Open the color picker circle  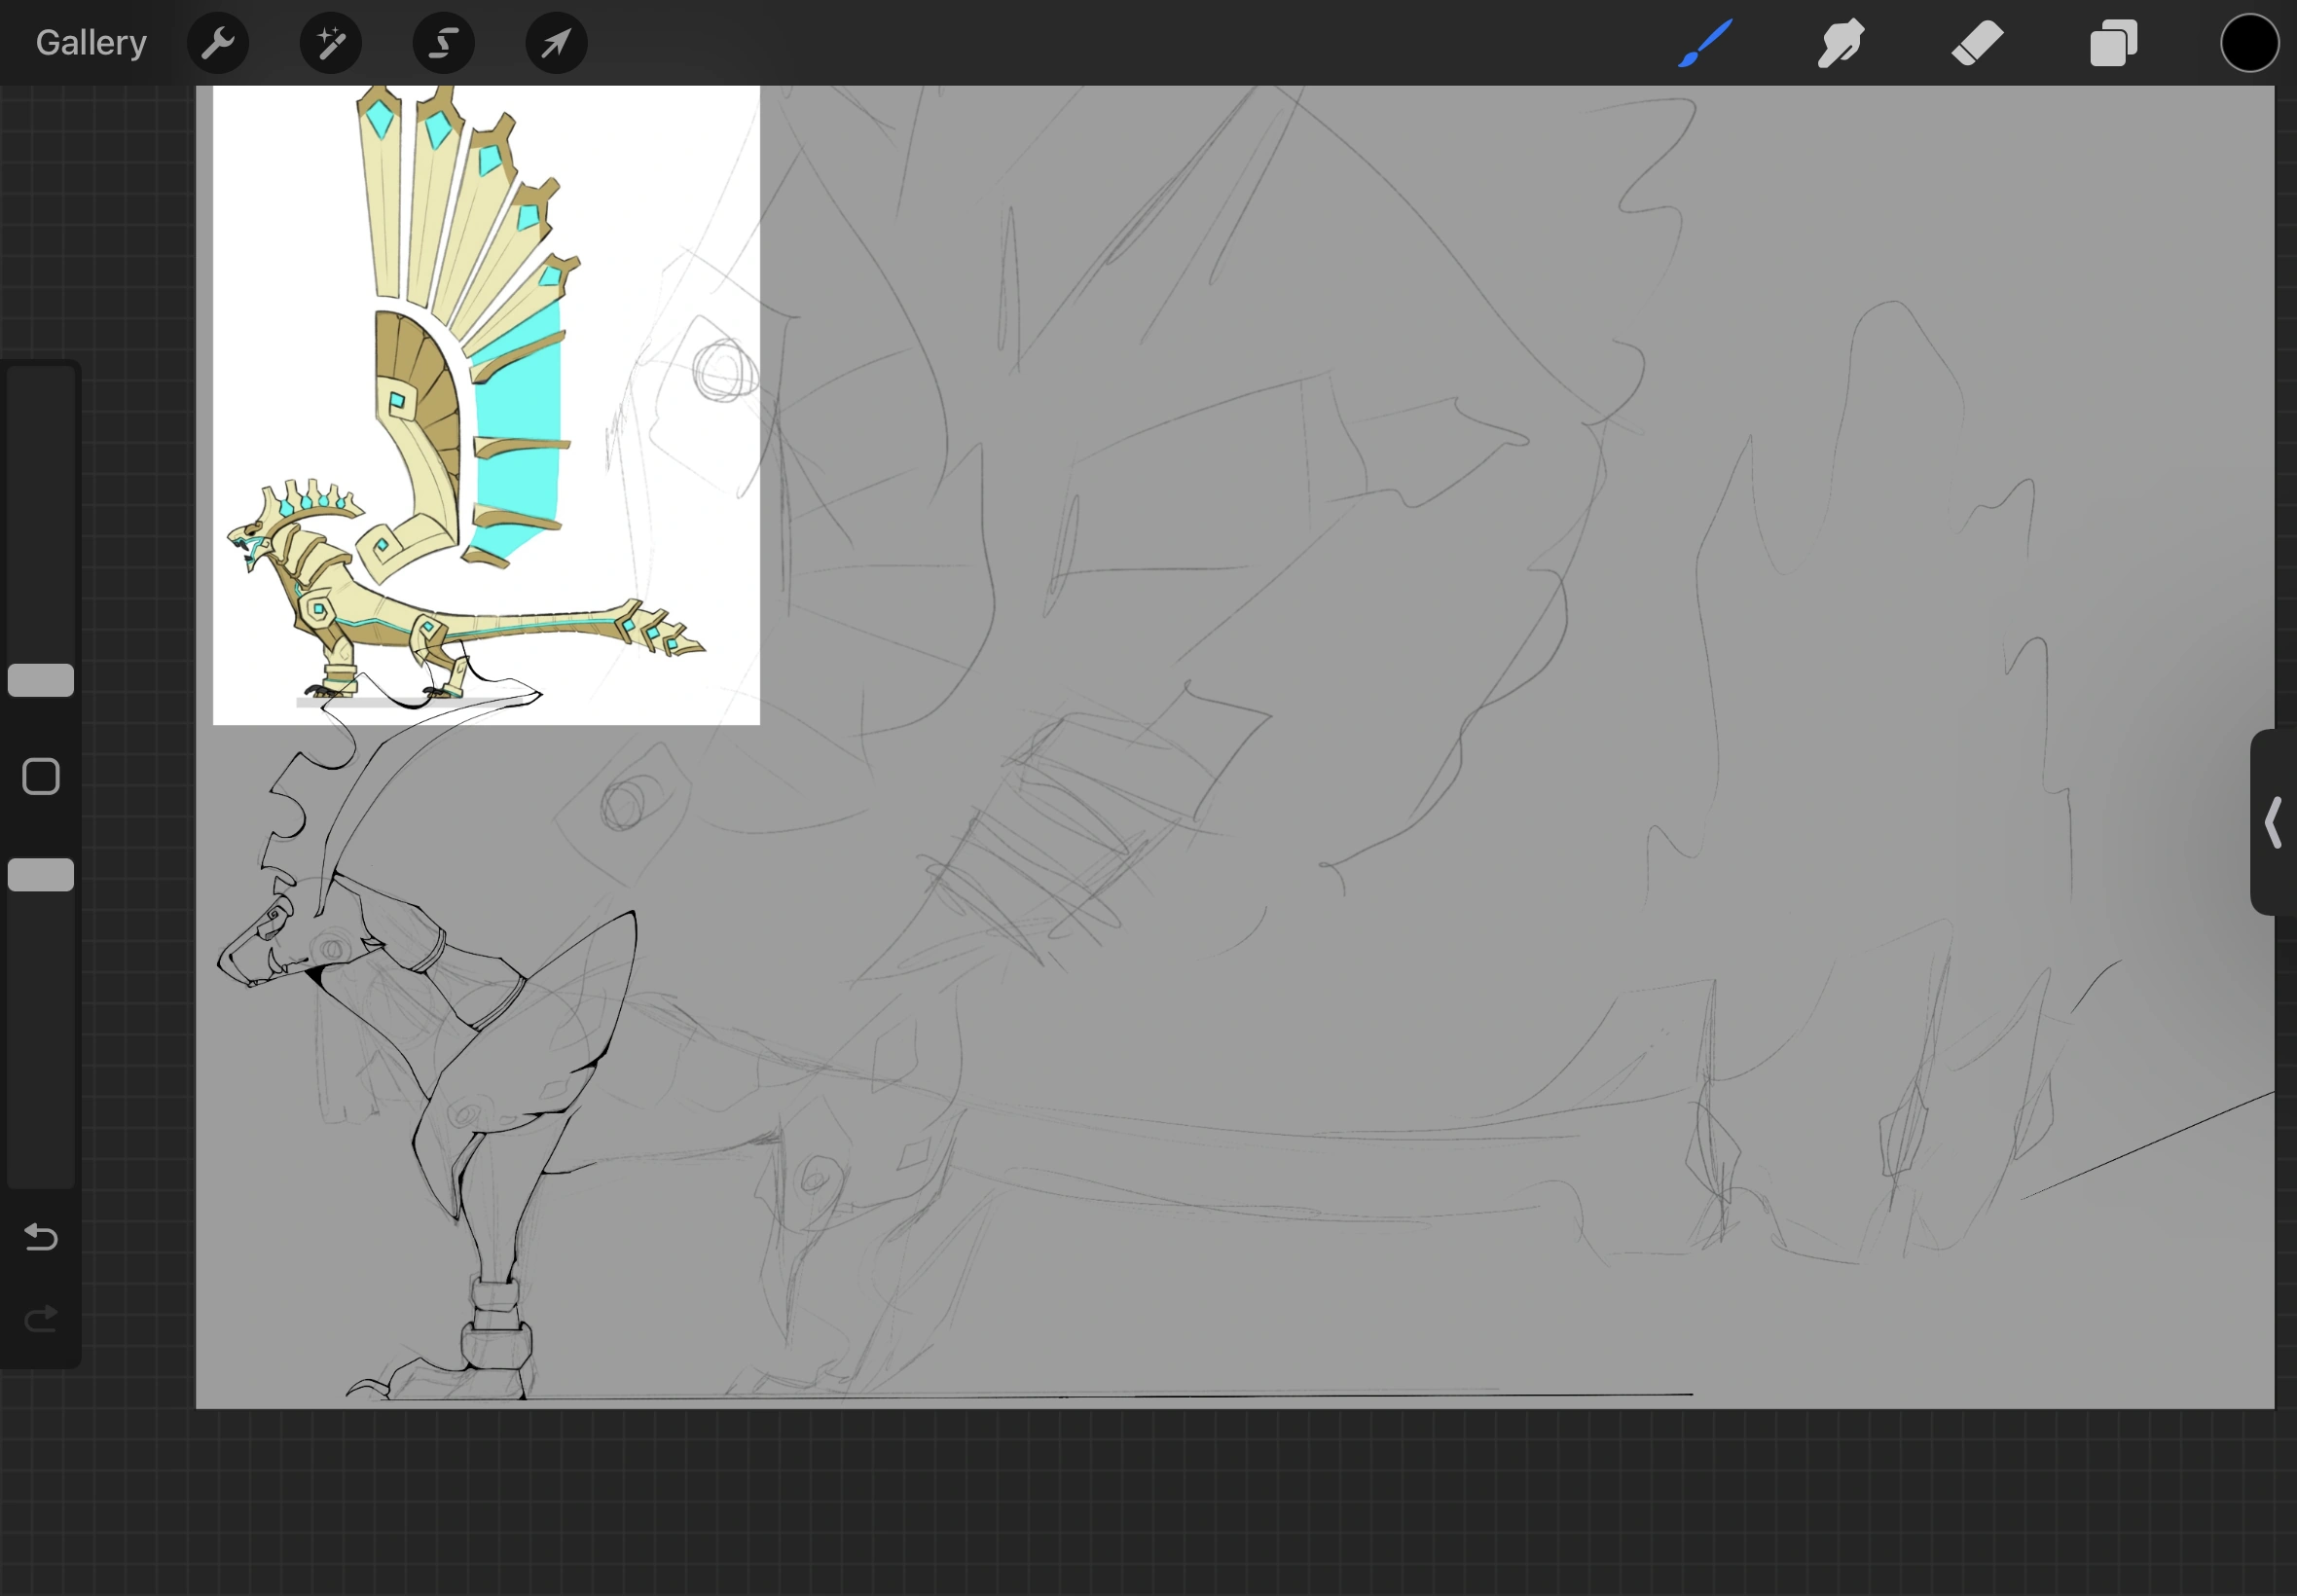tap(2248, 43)
